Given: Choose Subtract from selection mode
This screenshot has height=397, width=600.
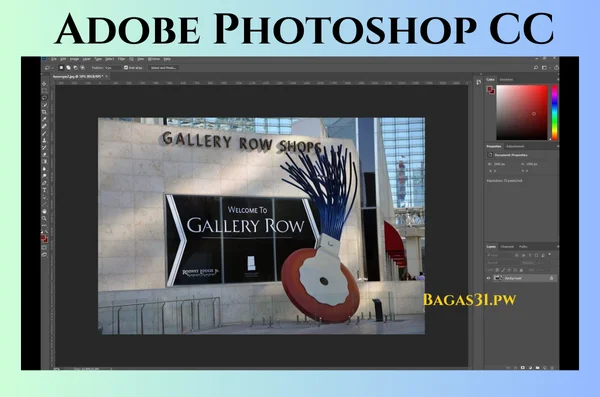Looking at the screenshot, I should pos(76,68).
